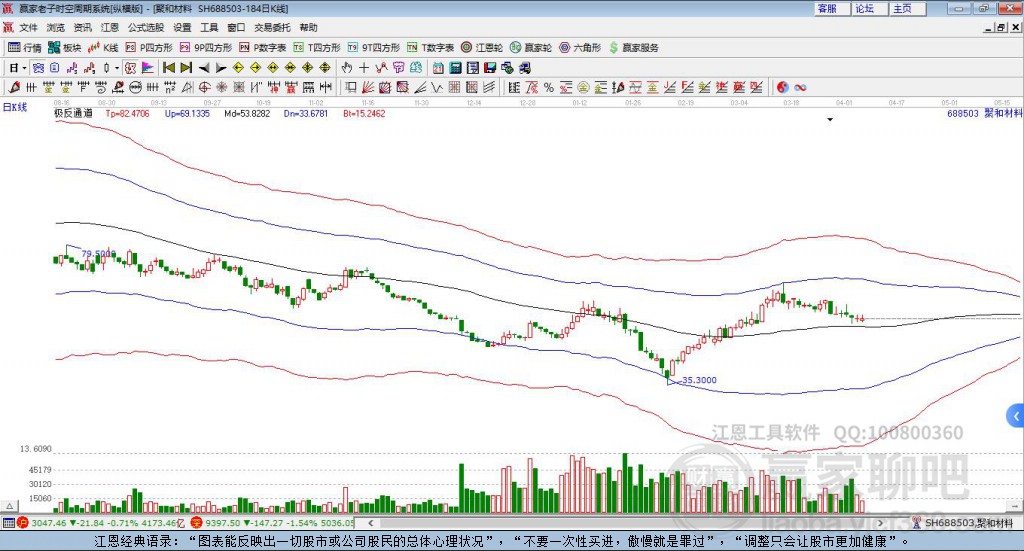Viewport: 1024px width, 551px height.
Task: Expand the blue side panel chevron
Action: pos(1016,416)
